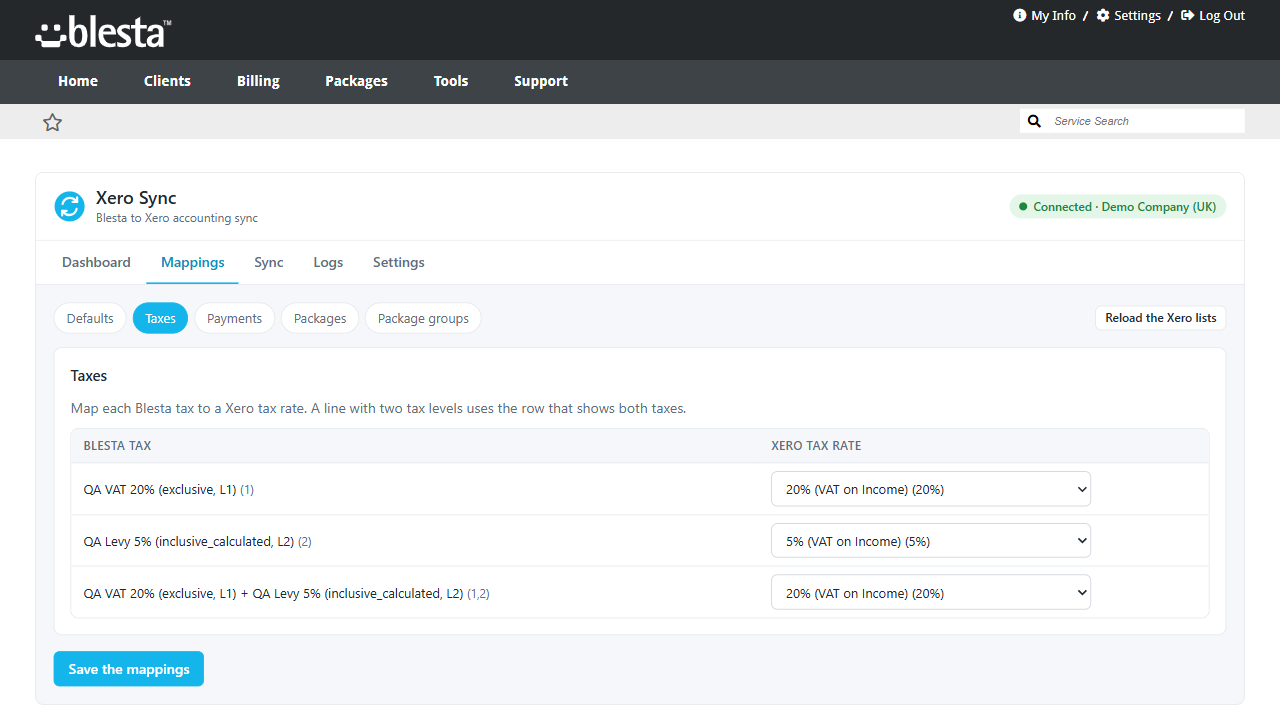Click the 'QA VAT 20% (exclusive, L1) (1)' row label
The image size is (1280, 720).
169,490
